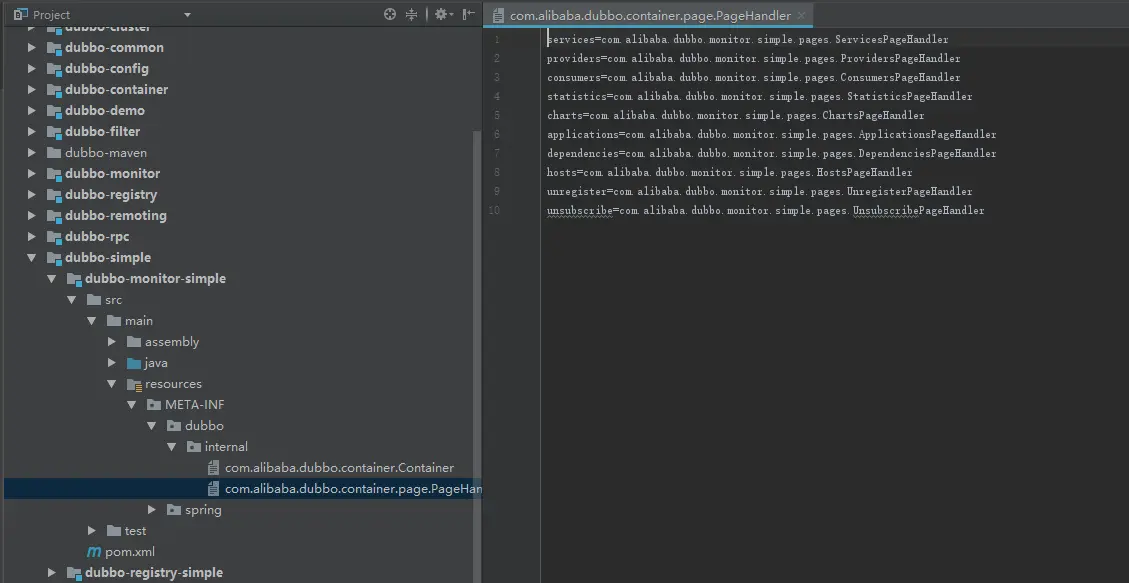
Task: Click the unsubscribe= line in editor
Action: 765,210
